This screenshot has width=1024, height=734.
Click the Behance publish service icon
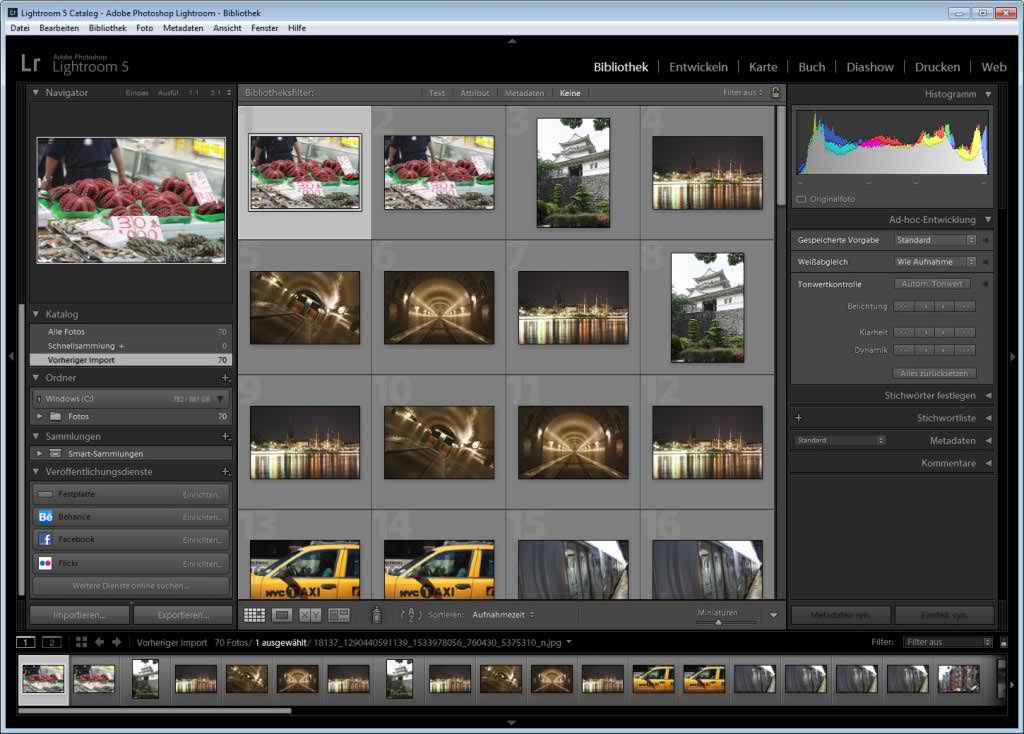point(45,517)
